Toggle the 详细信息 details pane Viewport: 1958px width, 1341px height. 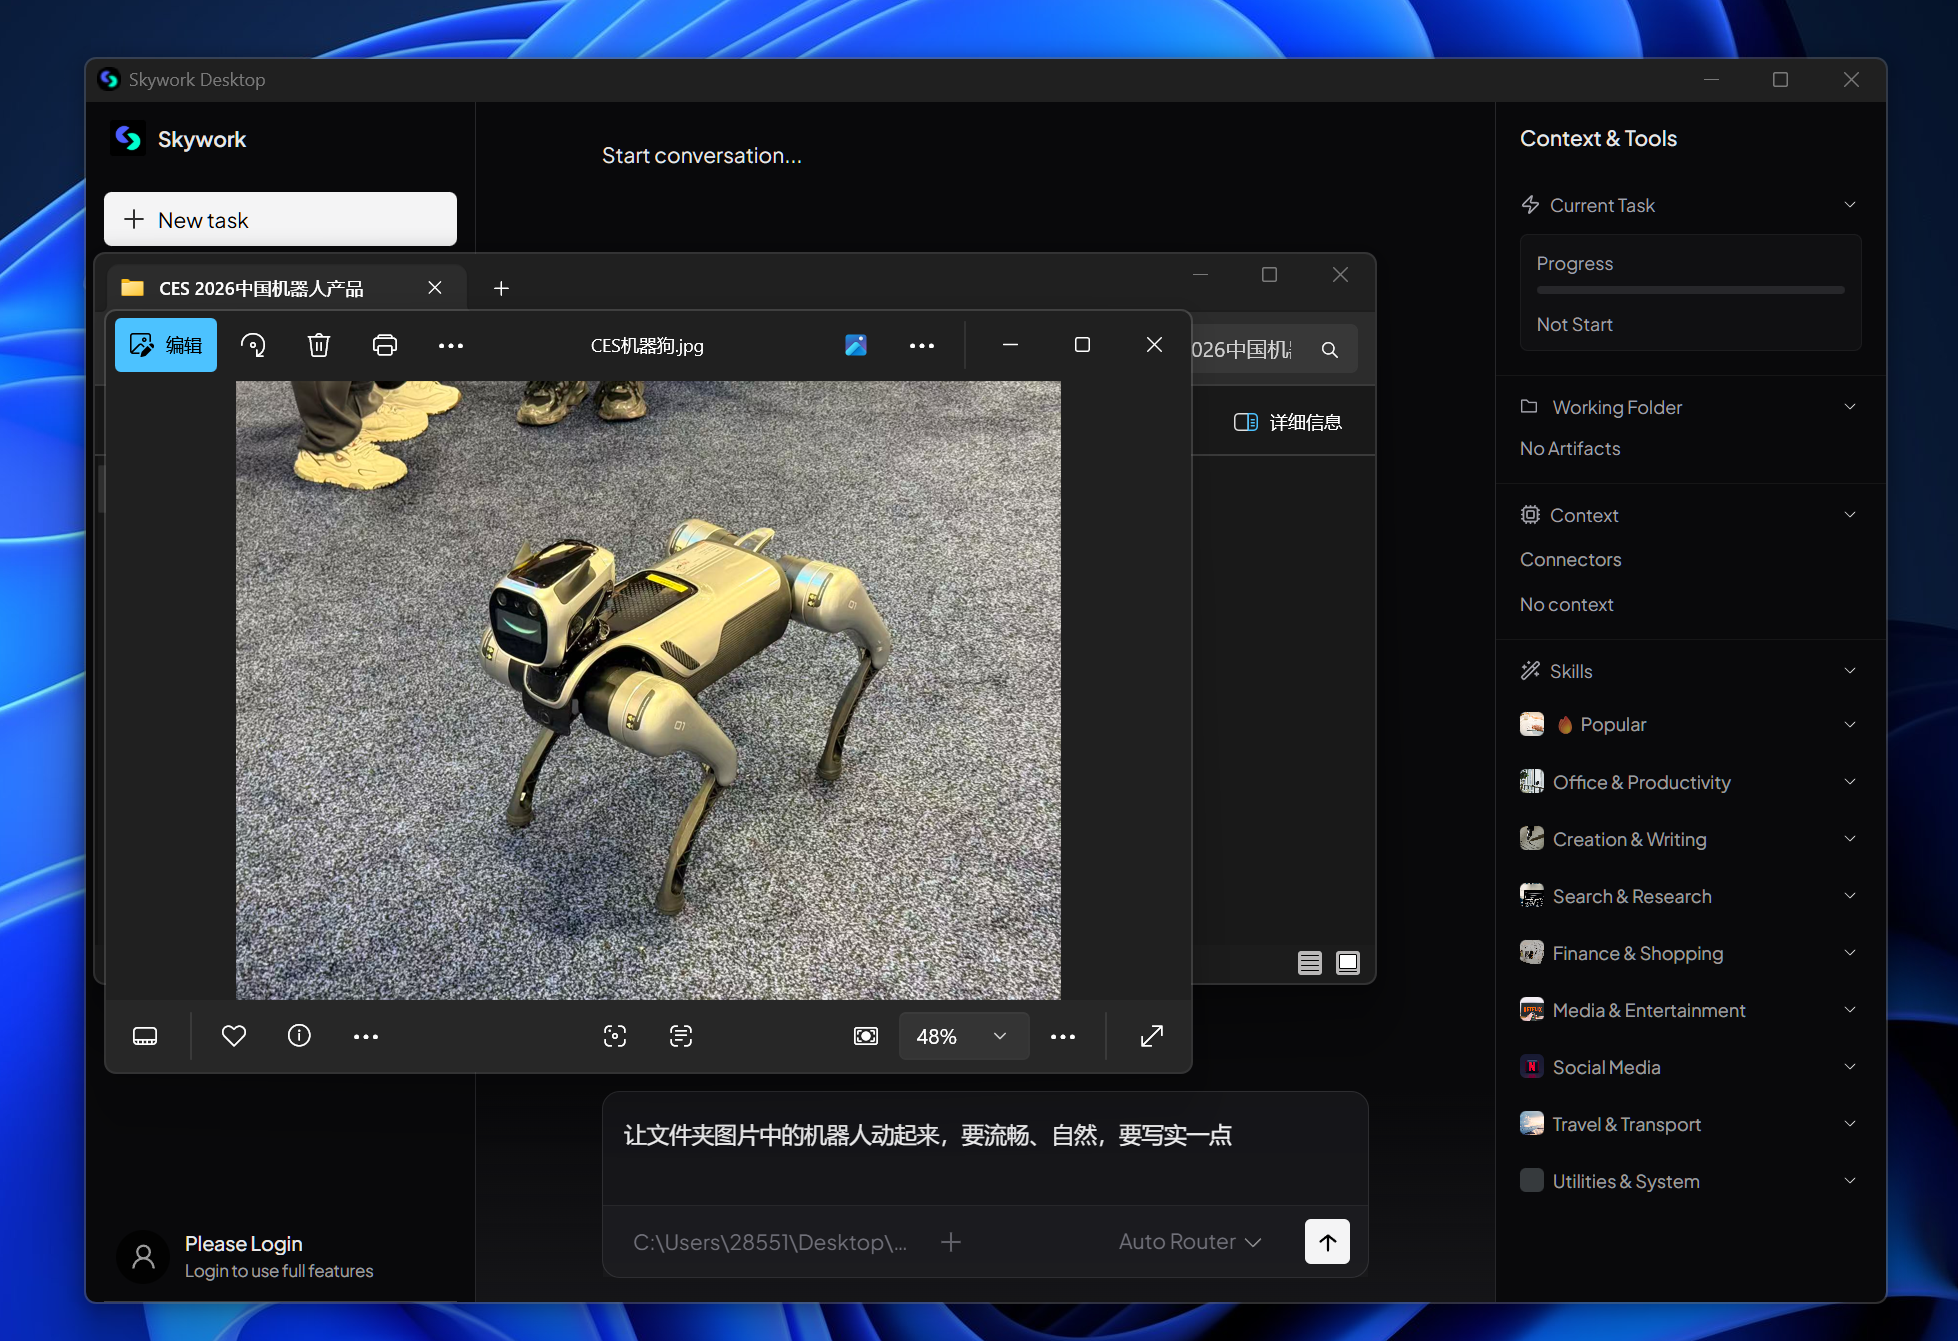pyautogui.click(x=1288, y=422)
